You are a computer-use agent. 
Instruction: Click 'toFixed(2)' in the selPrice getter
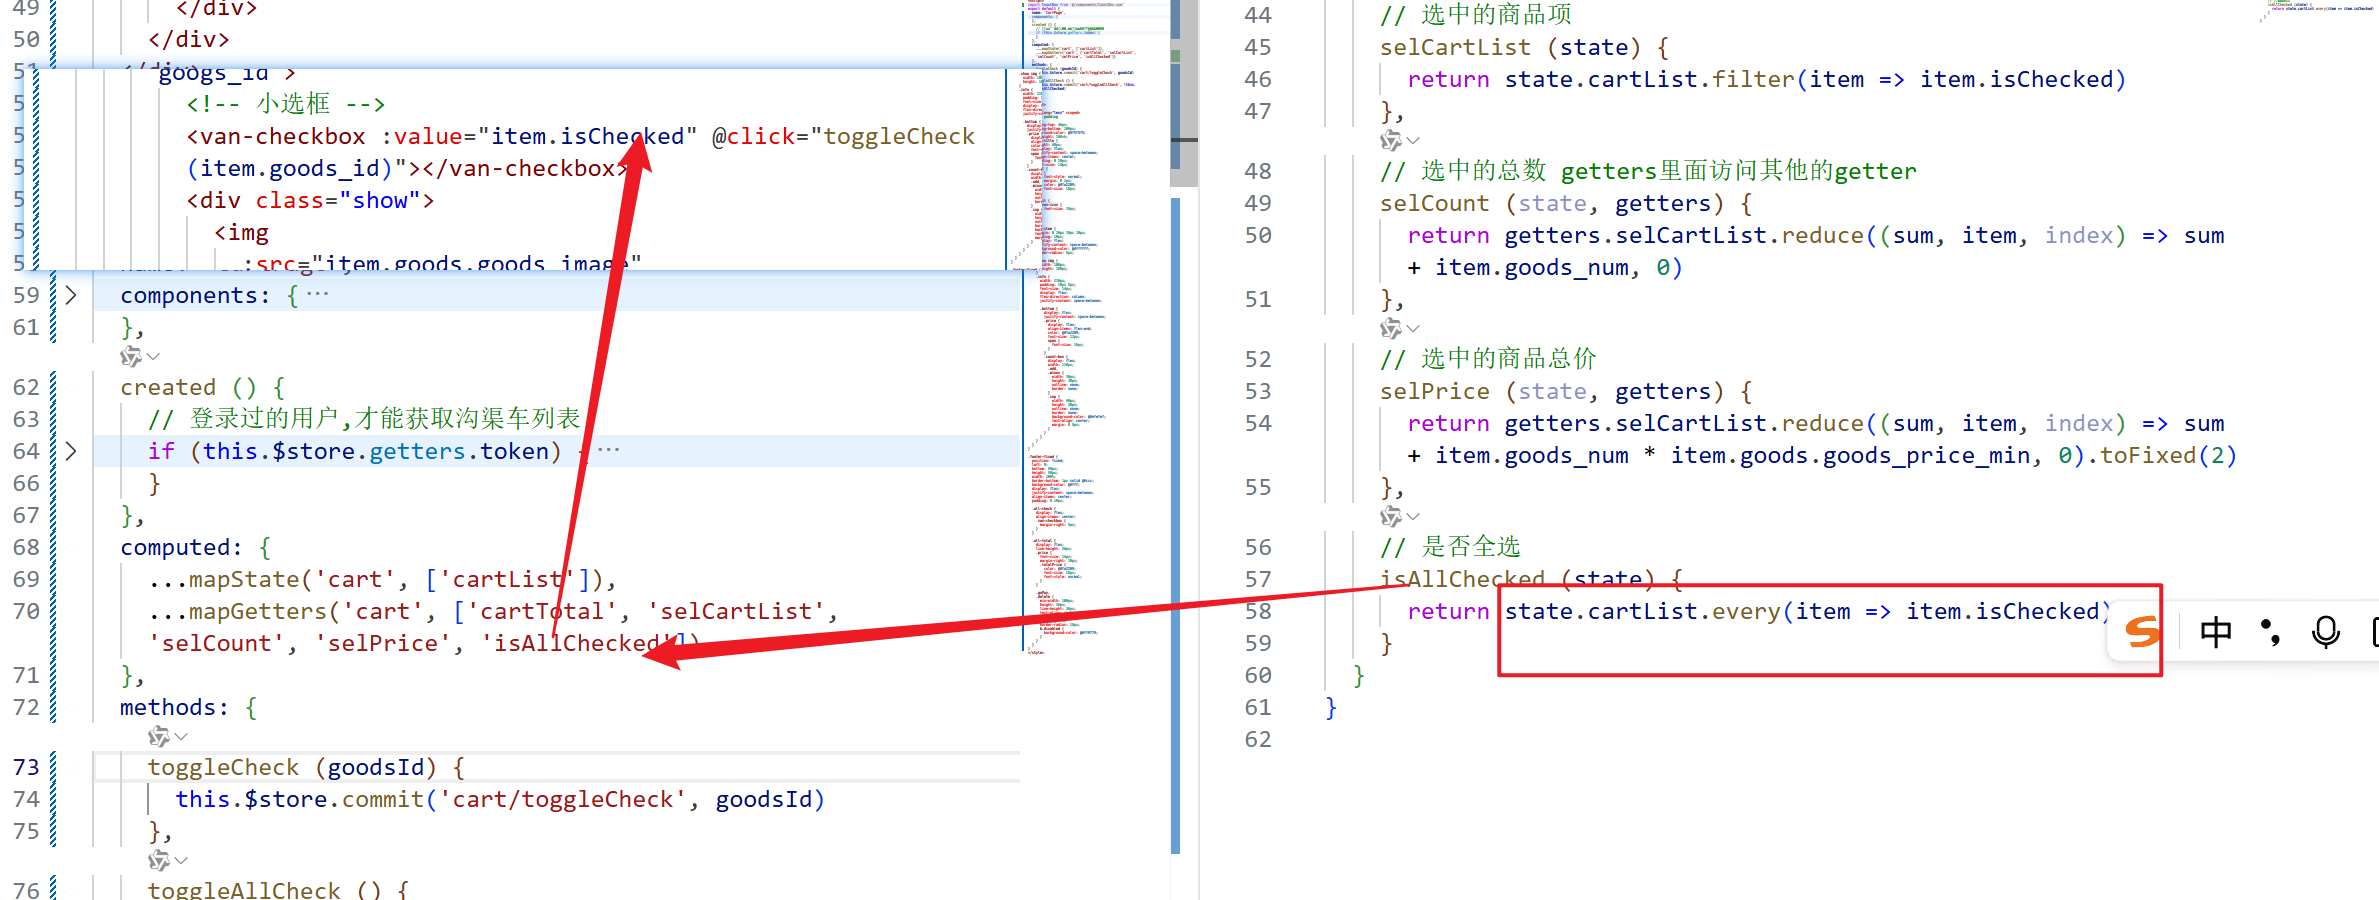pos(2168,455)
